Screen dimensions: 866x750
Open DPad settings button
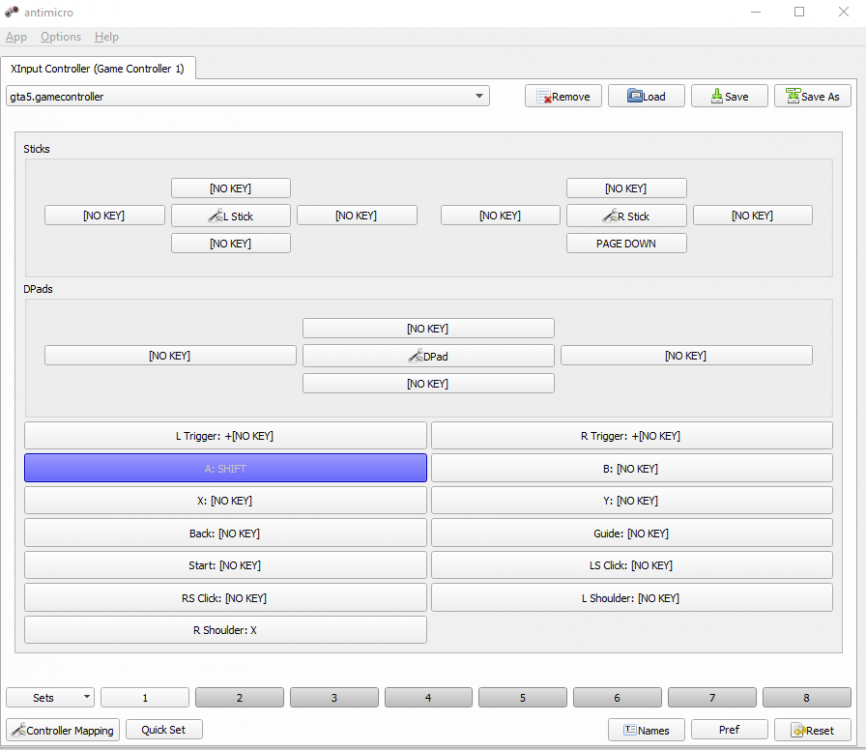tap(428, 356)
